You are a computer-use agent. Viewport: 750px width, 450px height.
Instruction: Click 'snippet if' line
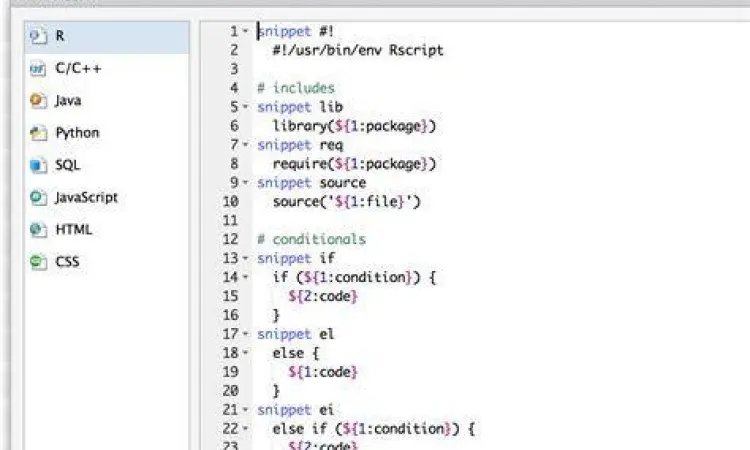296,258
